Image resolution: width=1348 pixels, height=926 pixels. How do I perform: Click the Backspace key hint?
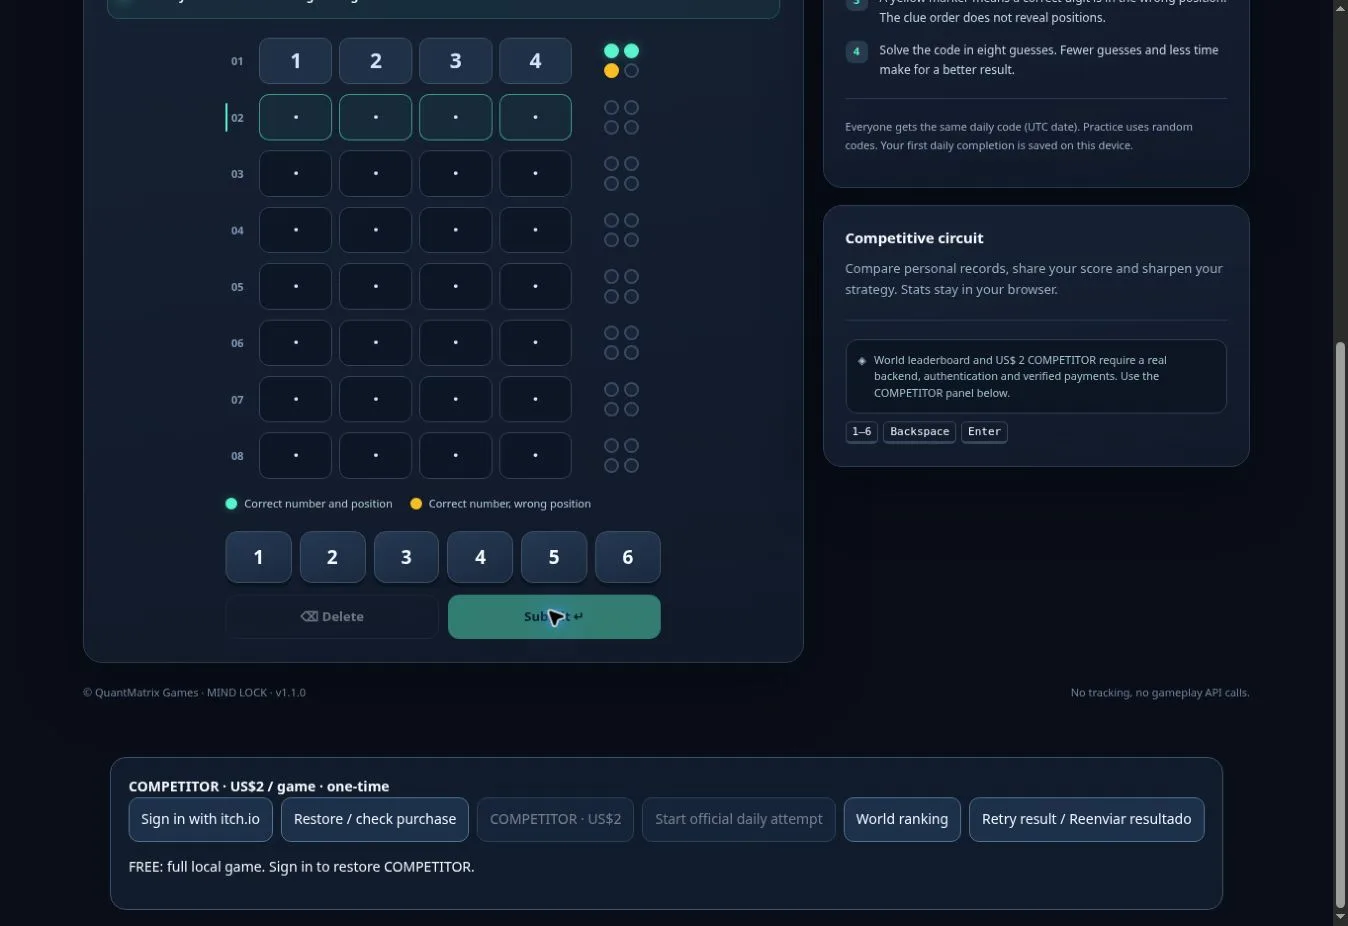(919, 432)
